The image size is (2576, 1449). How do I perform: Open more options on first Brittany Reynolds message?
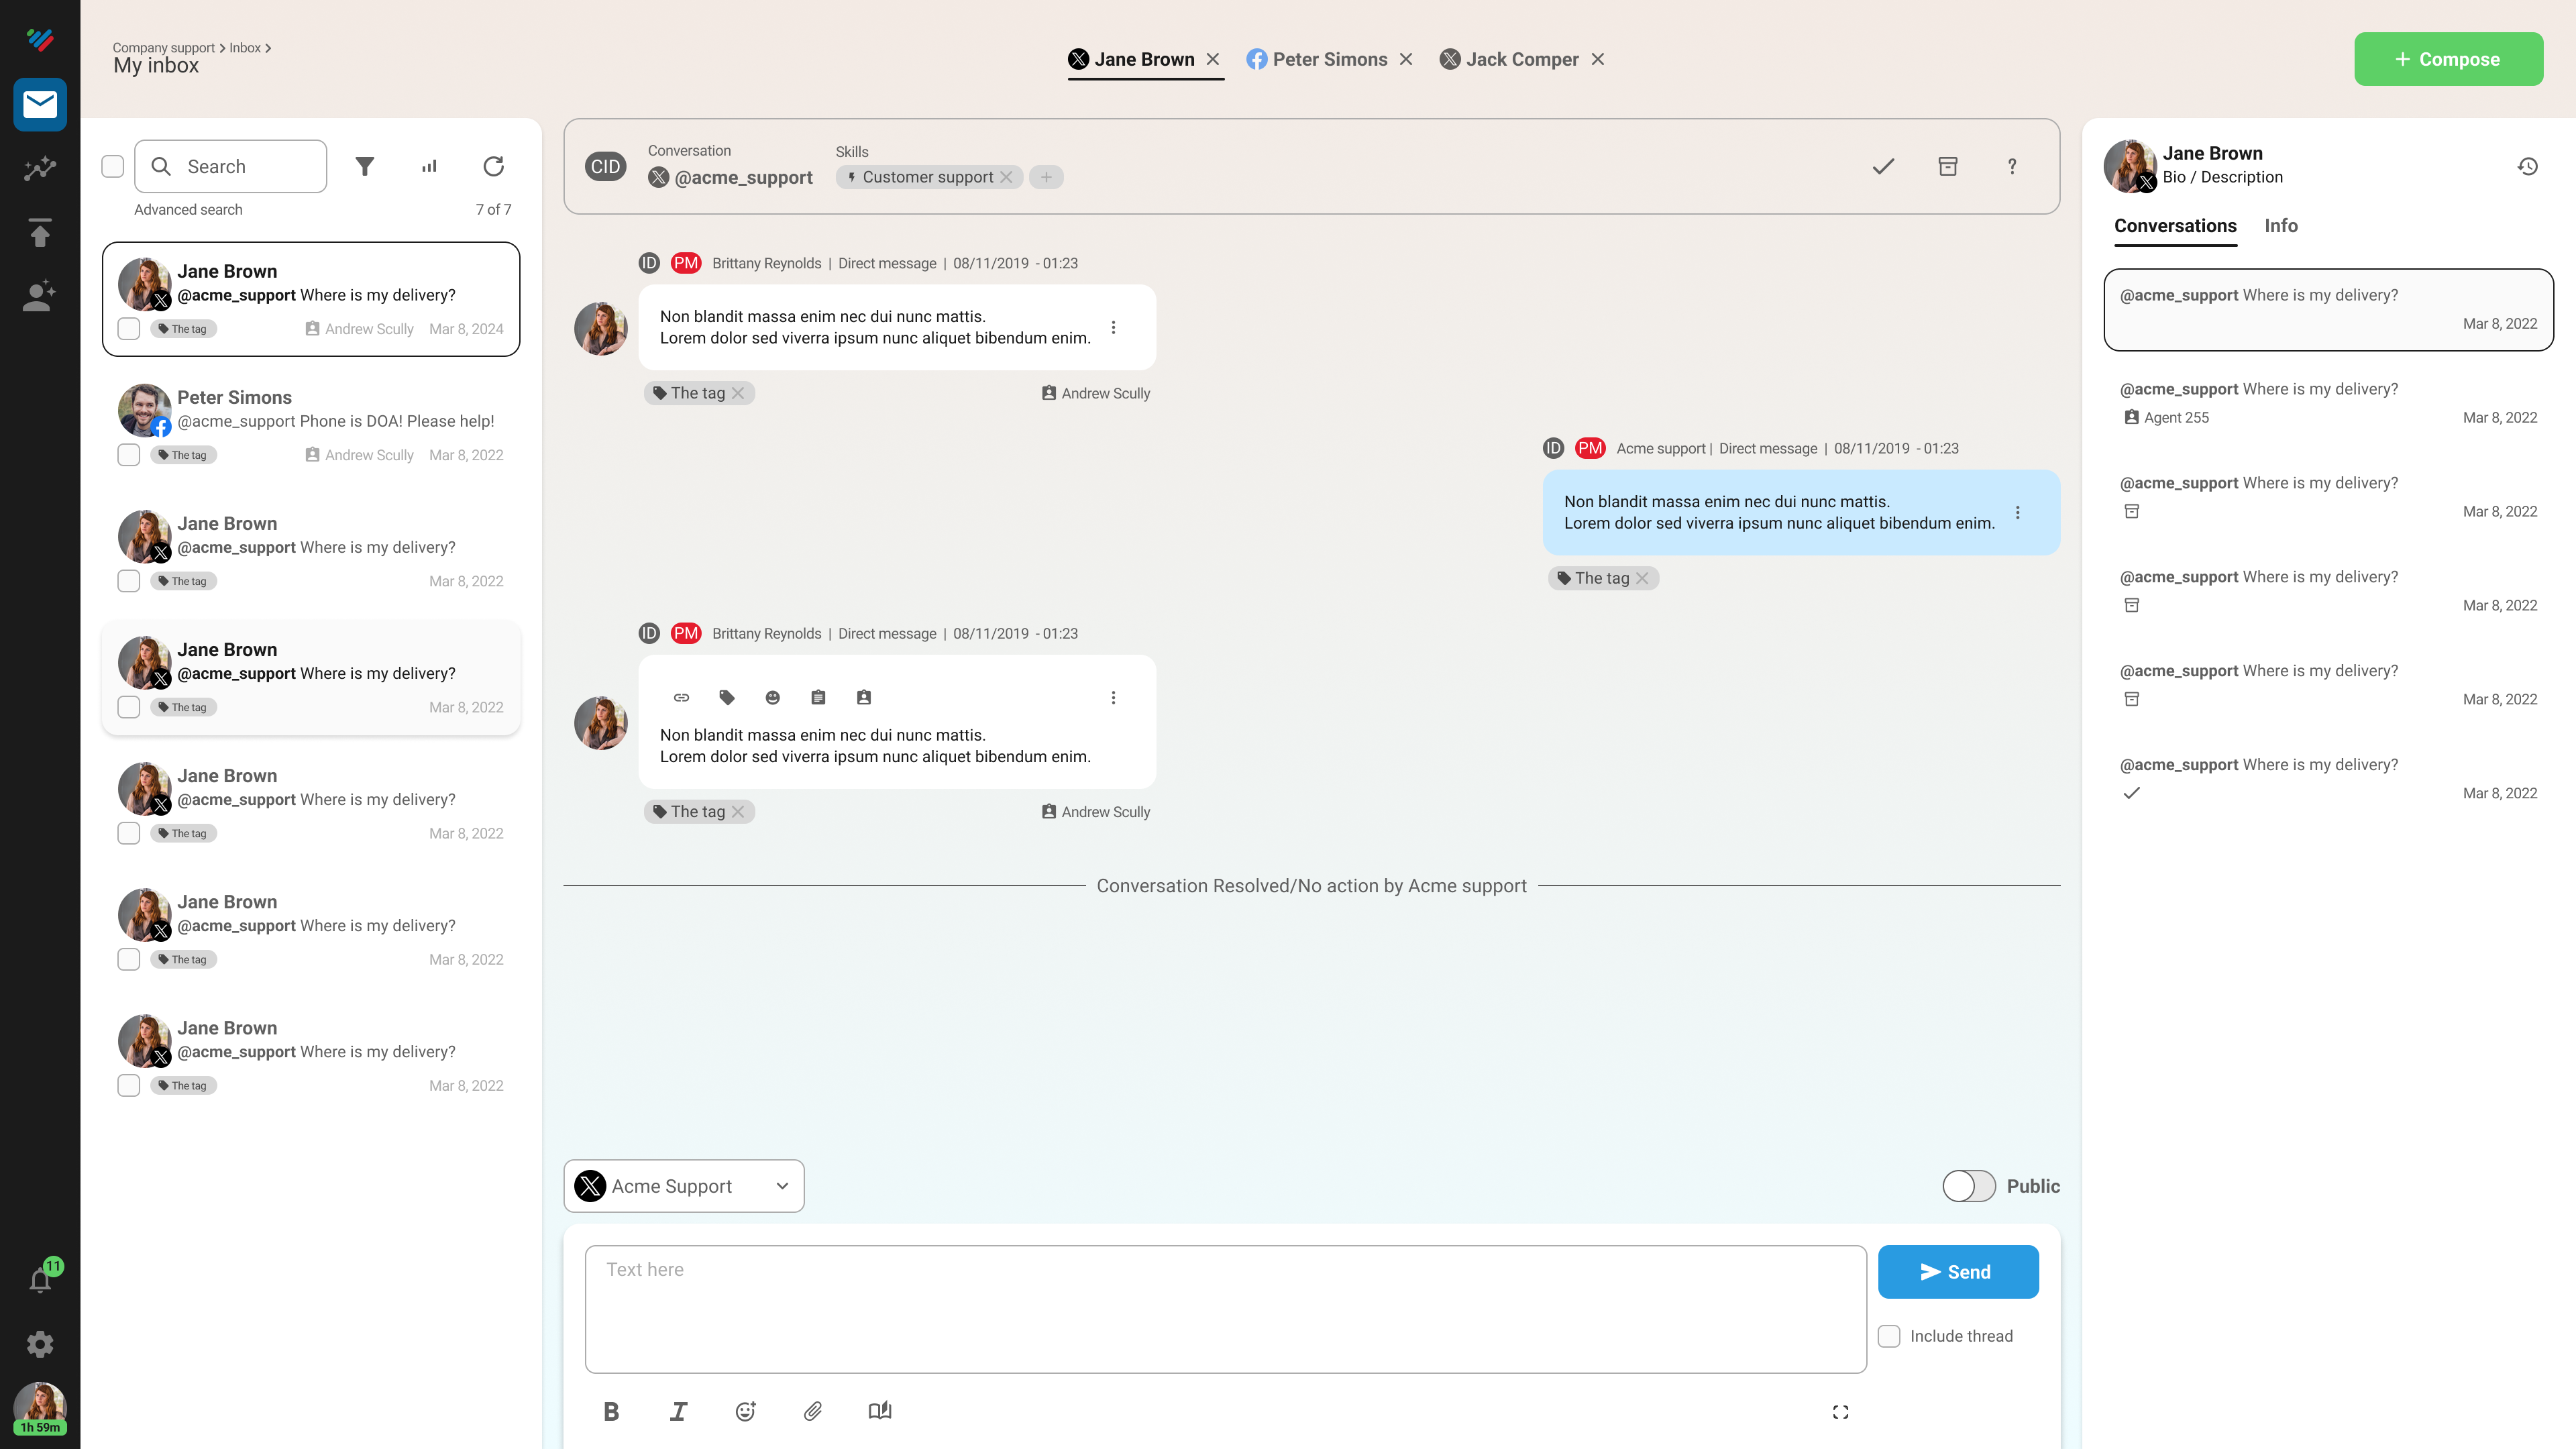(x=1113, y=327)
